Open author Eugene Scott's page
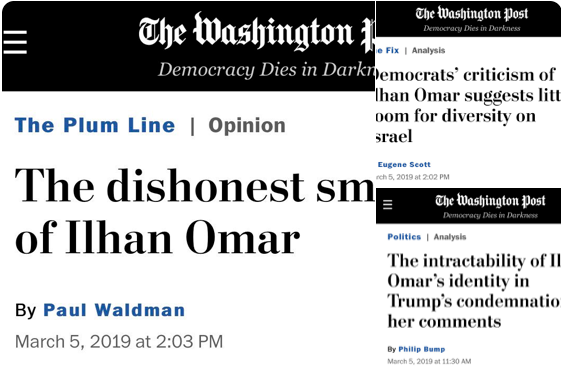The image size is (573, 375). pos(404,164)
